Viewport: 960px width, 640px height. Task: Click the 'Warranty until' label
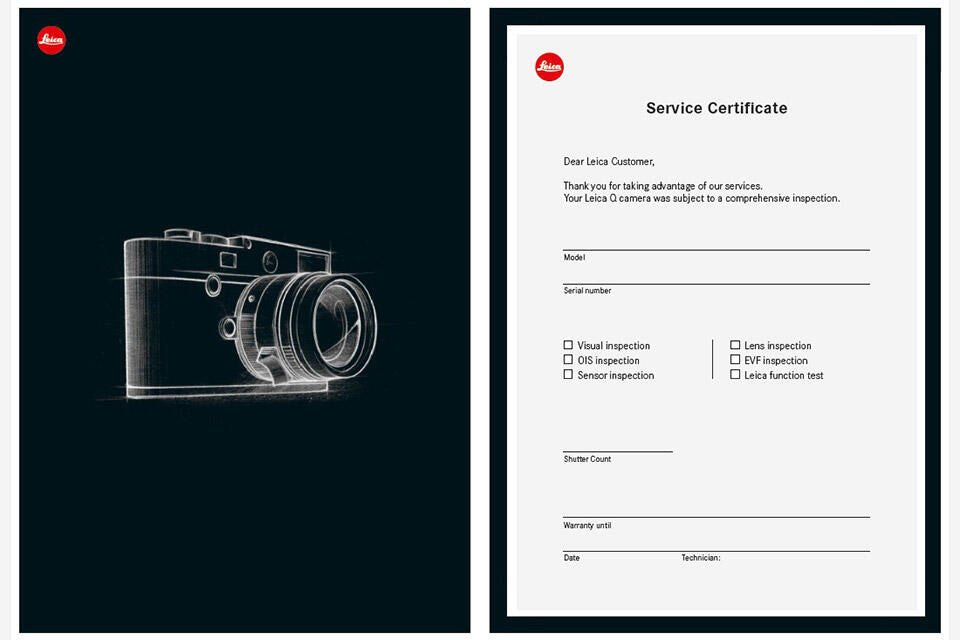click(x=587, y=525)
